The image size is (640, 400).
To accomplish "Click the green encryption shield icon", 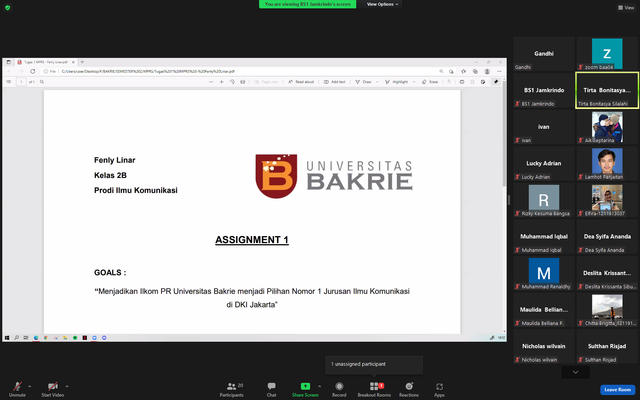I will (x=7, y=7).
